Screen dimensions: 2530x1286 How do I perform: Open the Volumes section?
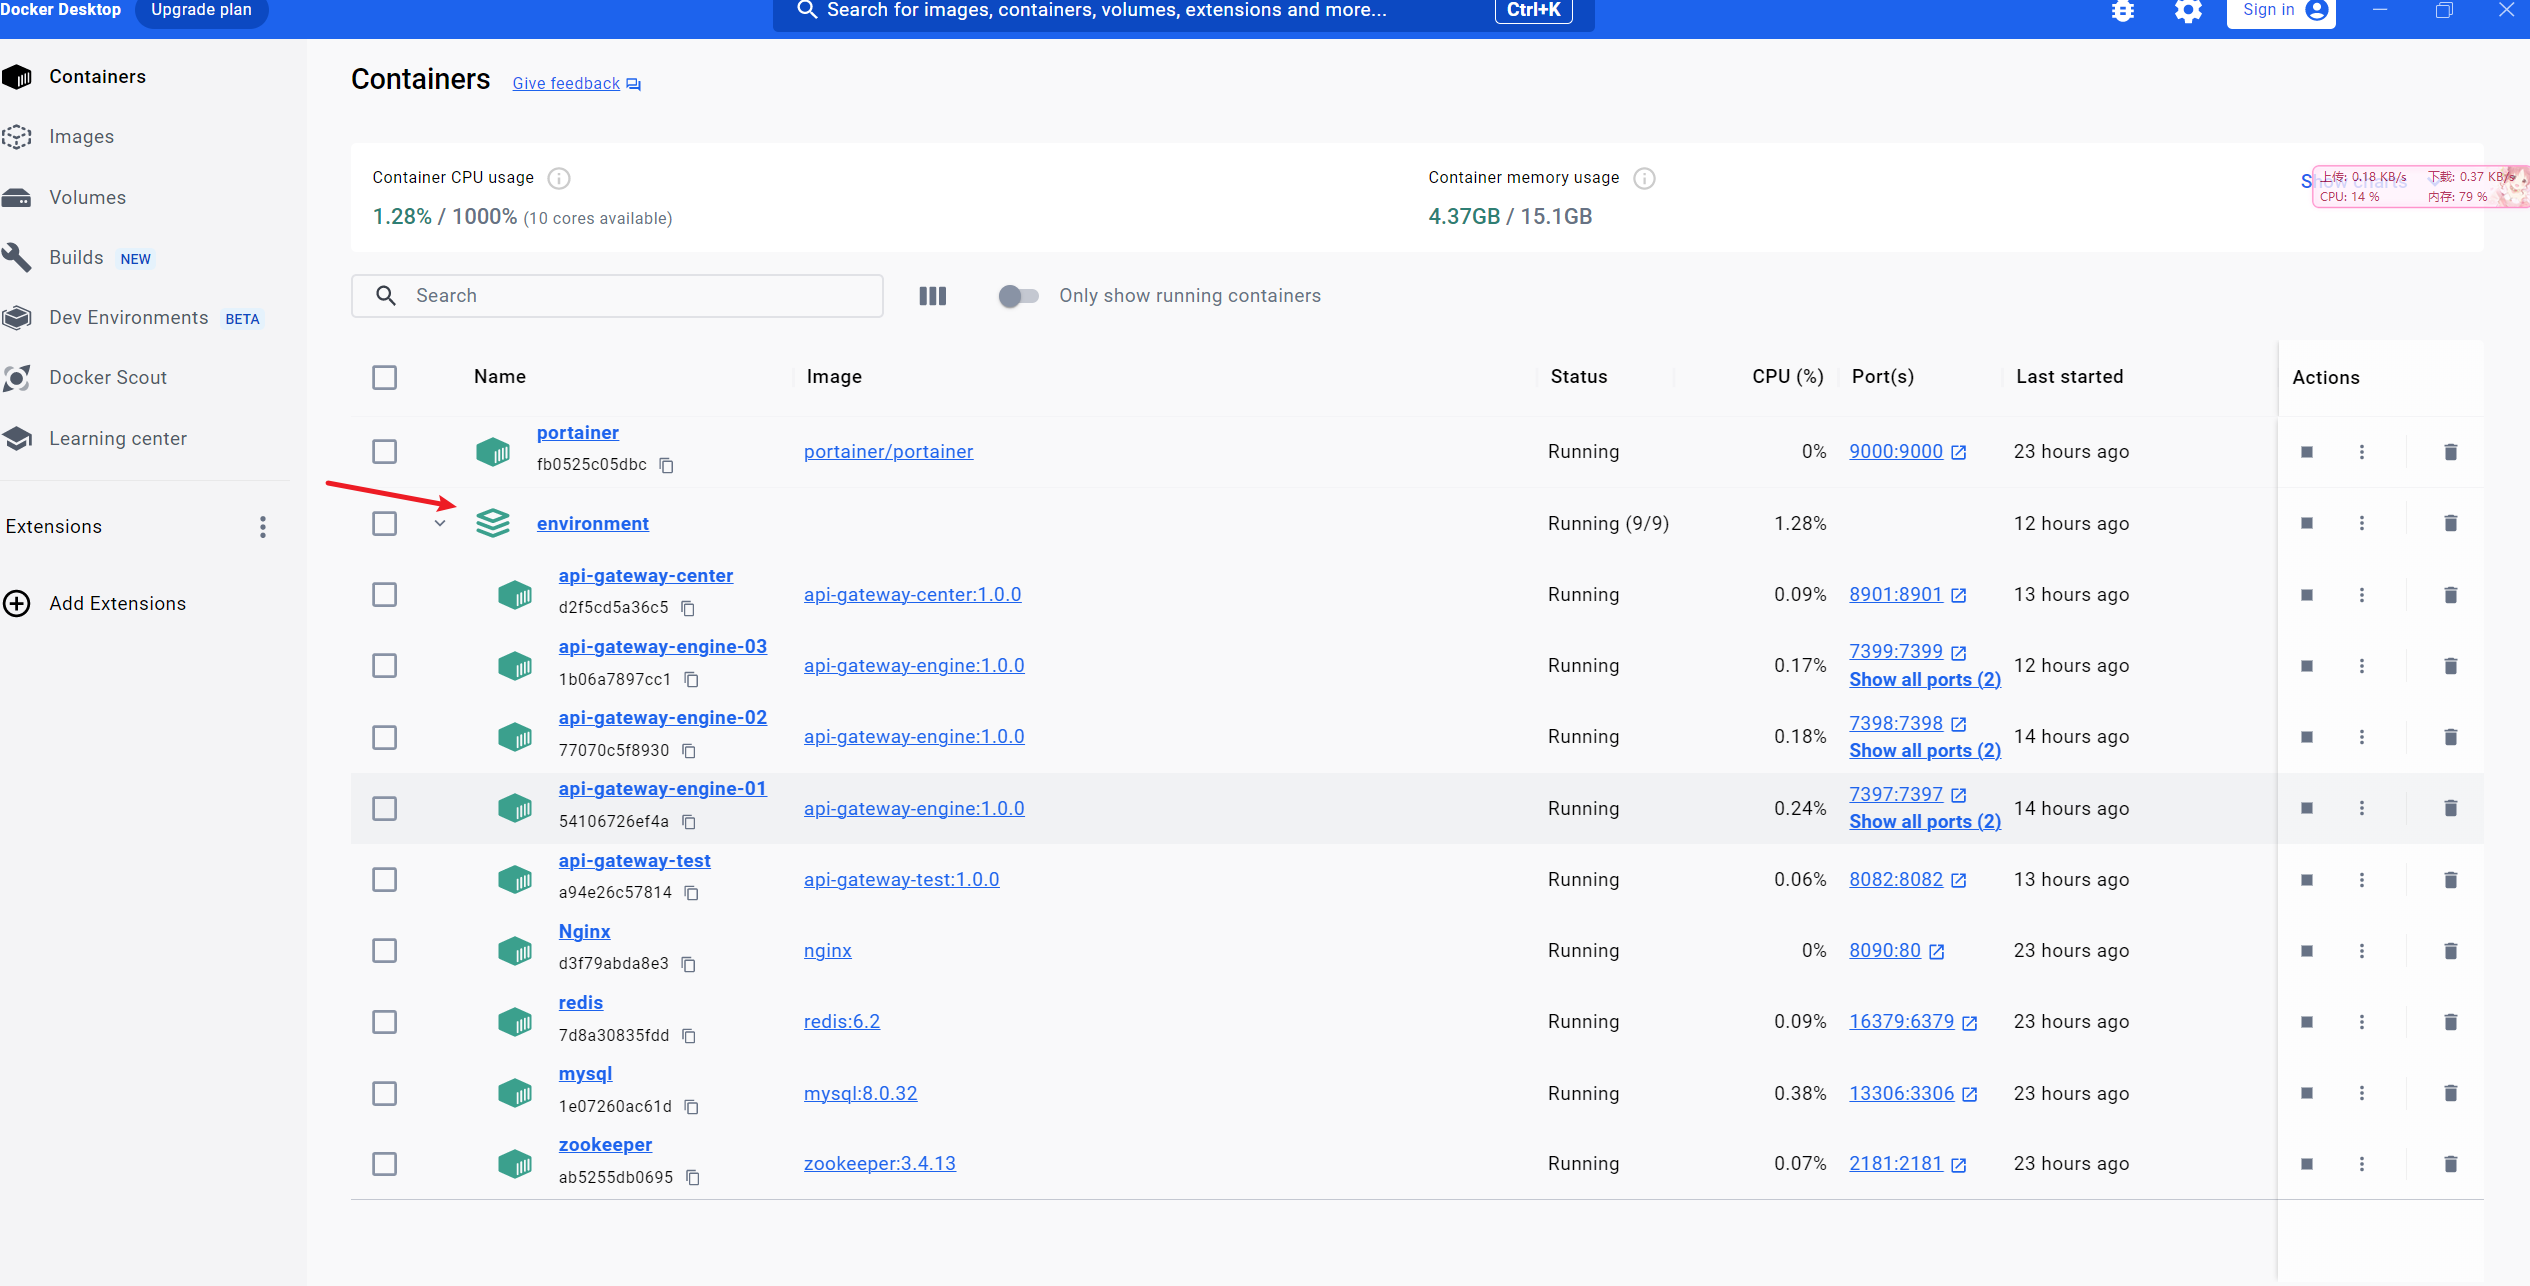point(87,198)
